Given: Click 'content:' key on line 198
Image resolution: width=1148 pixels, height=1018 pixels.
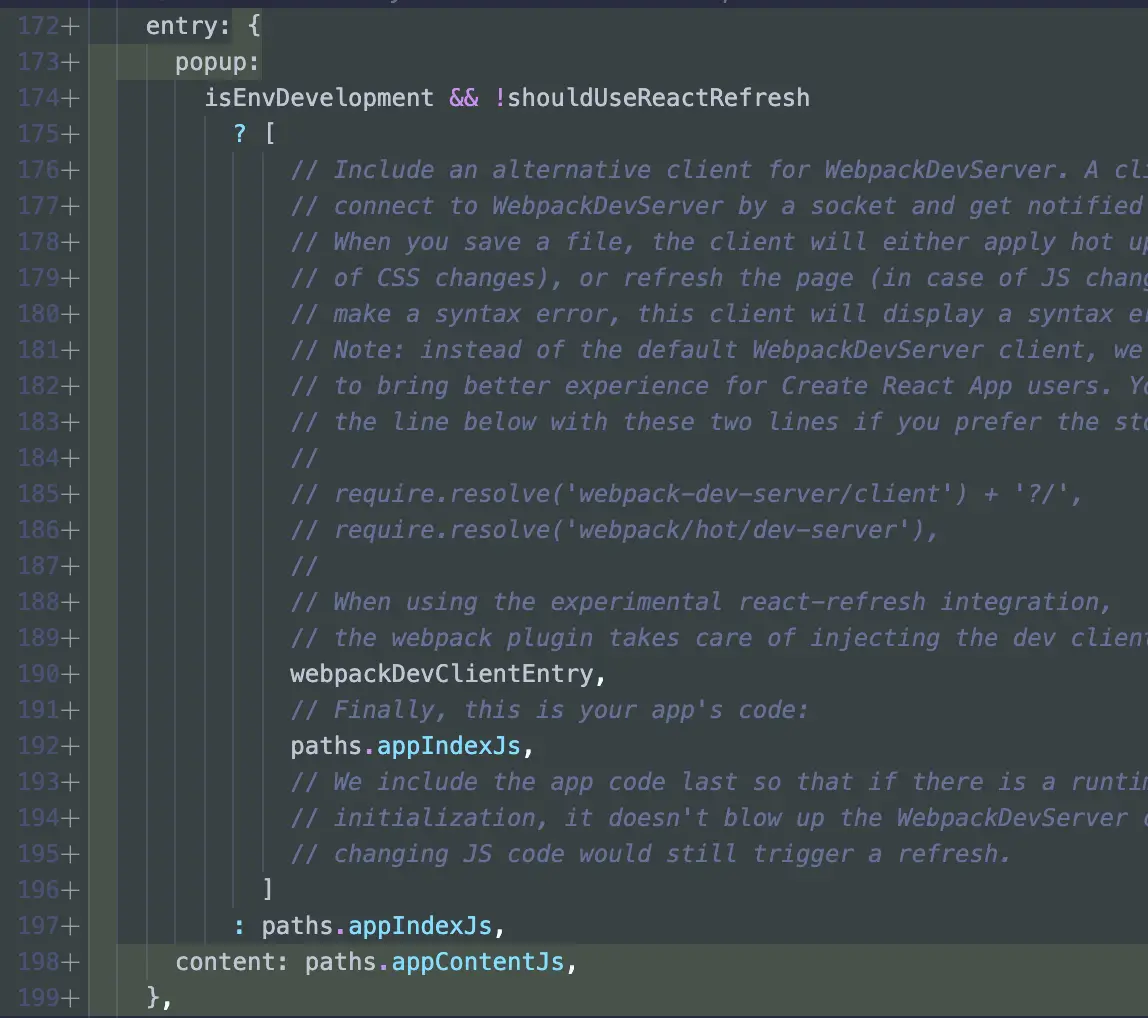Looking at the screenshot, I should point(232,962).
